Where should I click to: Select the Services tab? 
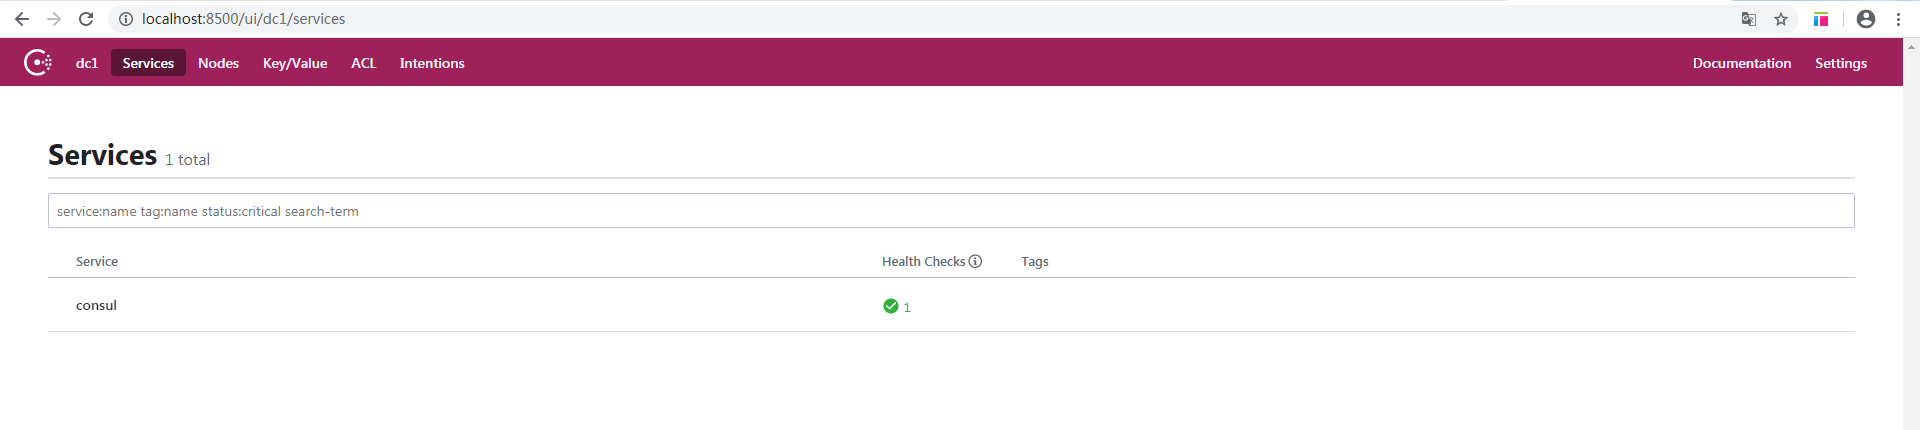(148, 63)
